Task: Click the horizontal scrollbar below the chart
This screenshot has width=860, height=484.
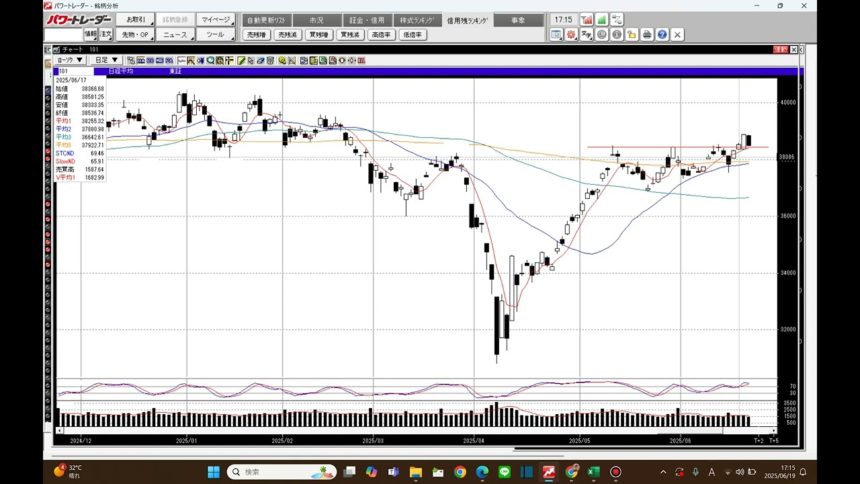Action: (400, 430)
